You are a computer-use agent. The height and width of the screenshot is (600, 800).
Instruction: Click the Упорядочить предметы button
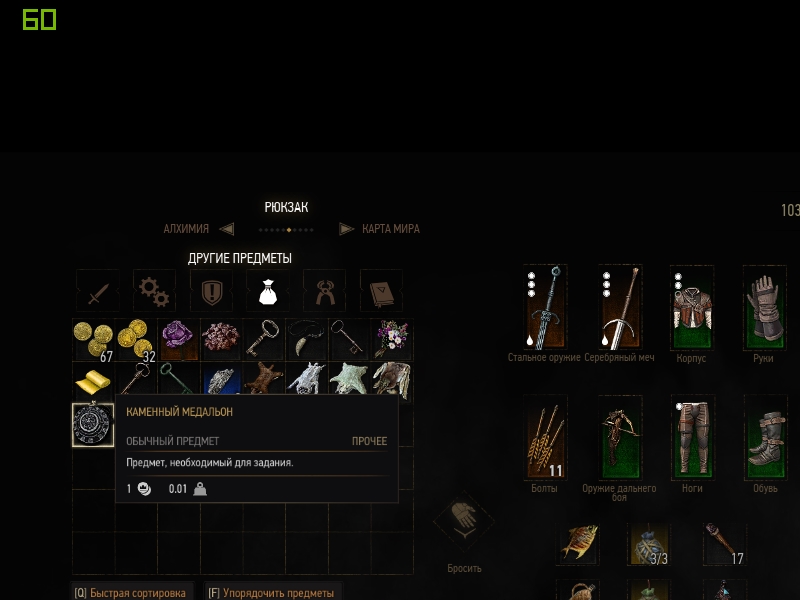[x=273, y=593]
